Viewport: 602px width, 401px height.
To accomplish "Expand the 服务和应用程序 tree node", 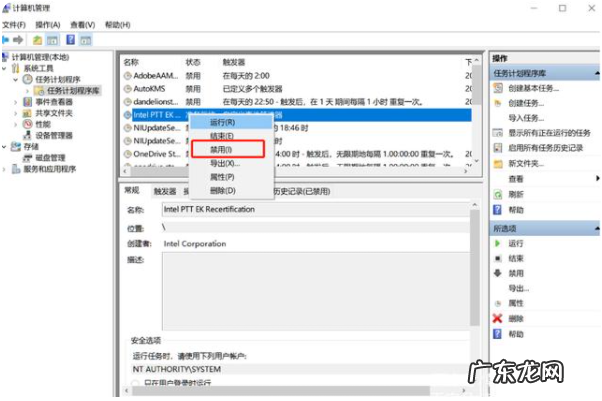I will [4, 169].
